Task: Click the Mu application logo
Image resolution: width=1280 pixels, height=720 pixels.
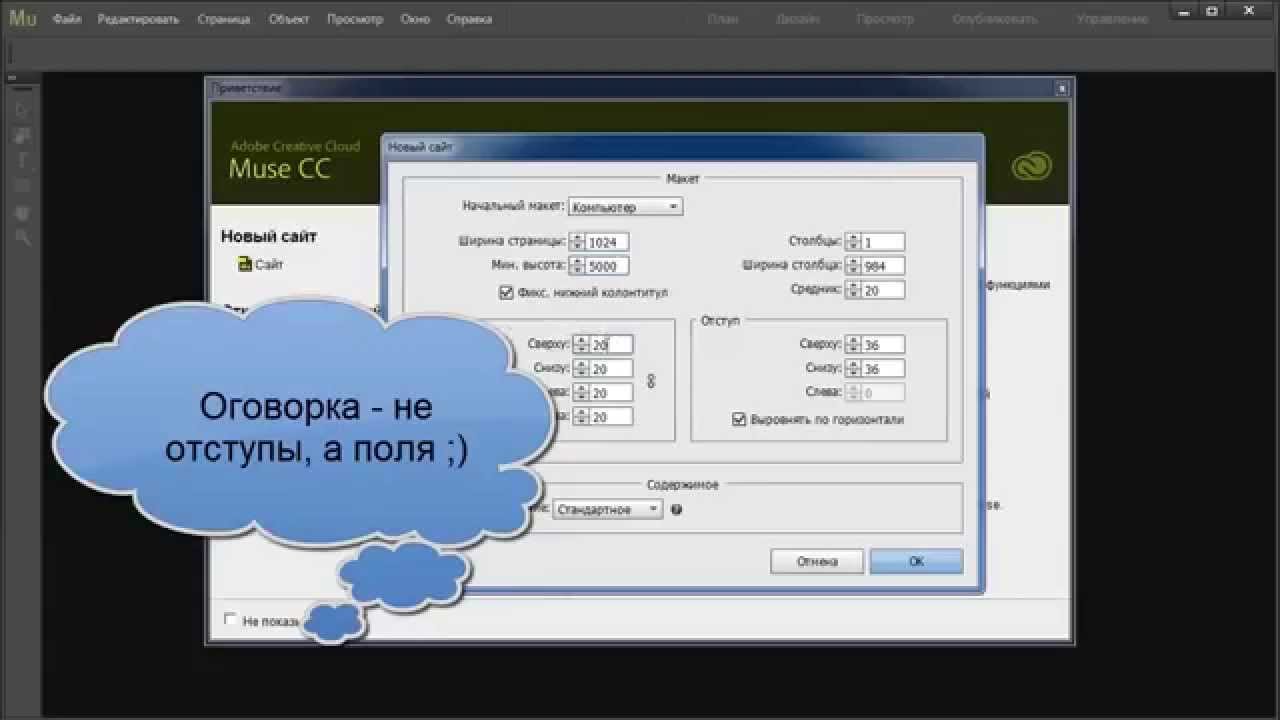Action: 22,18
